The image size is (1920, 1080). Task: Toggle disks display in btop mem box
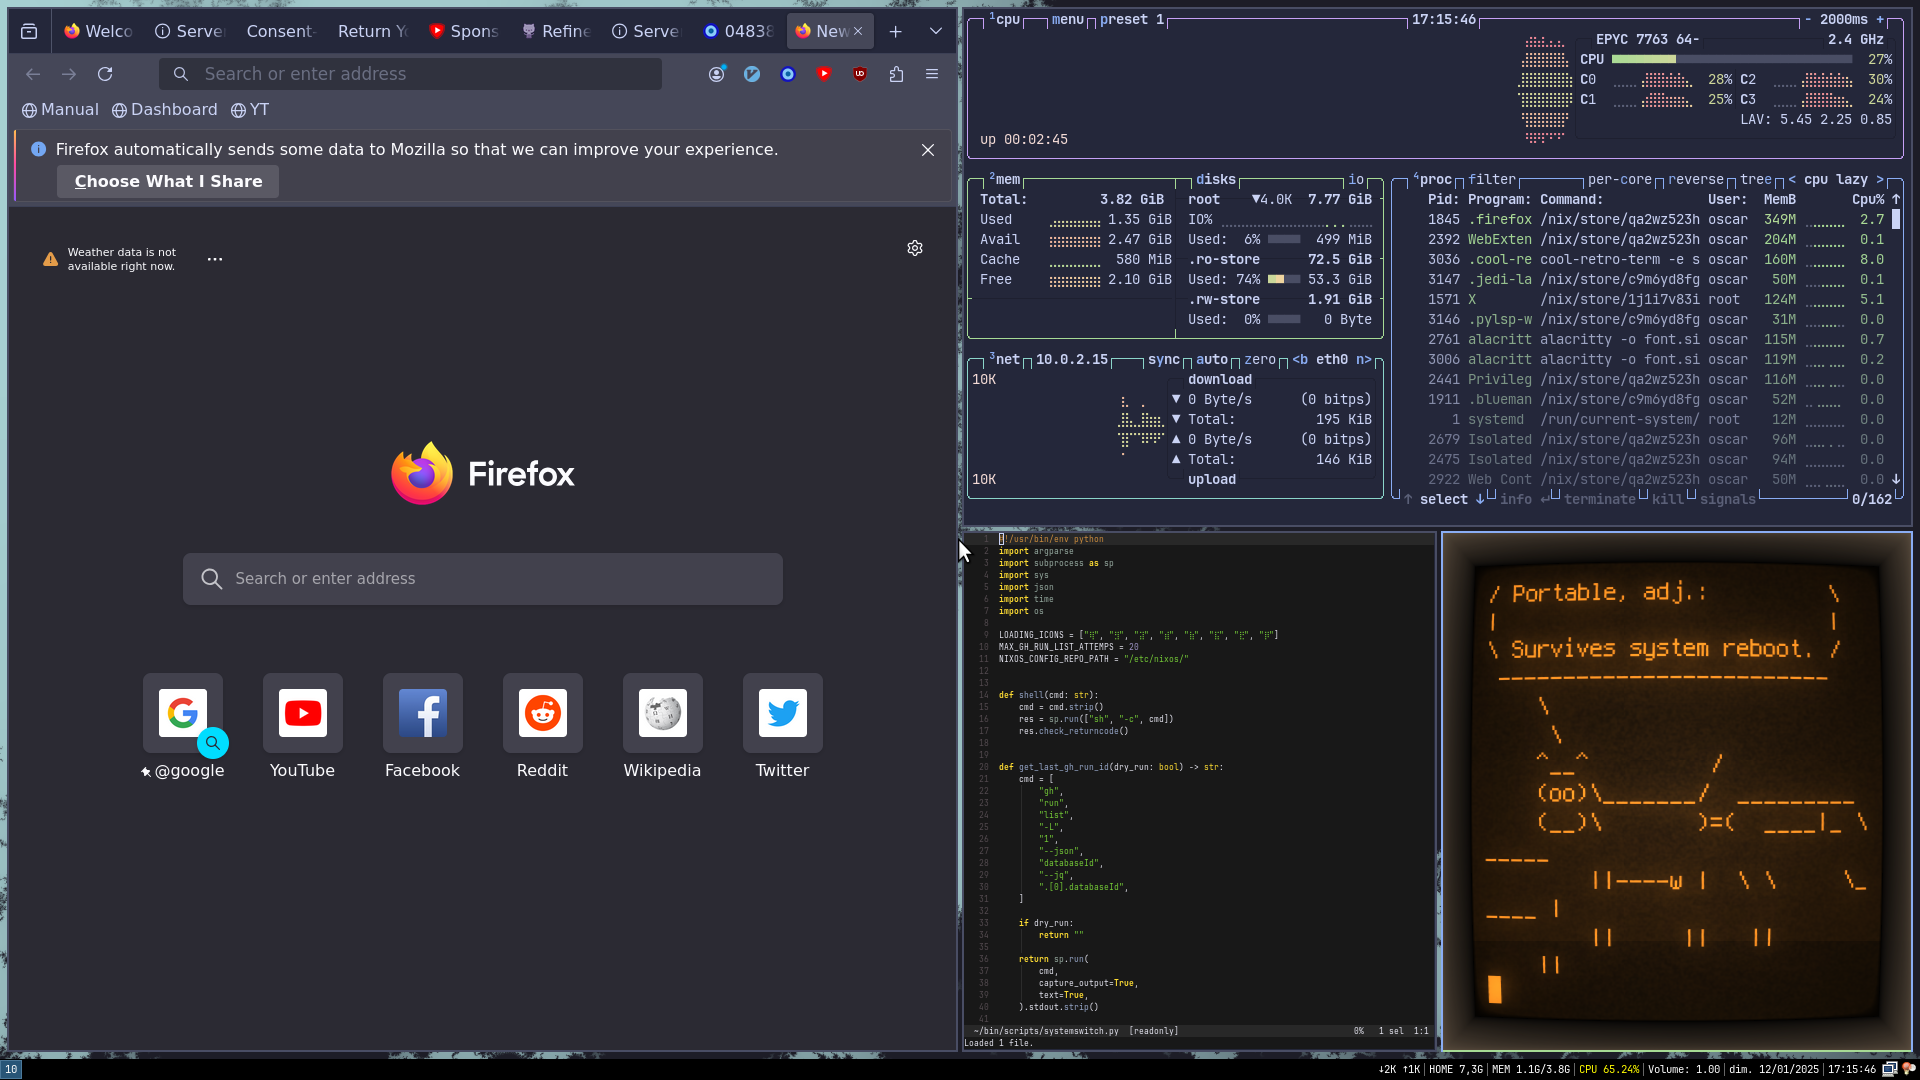click(1216, 180)
